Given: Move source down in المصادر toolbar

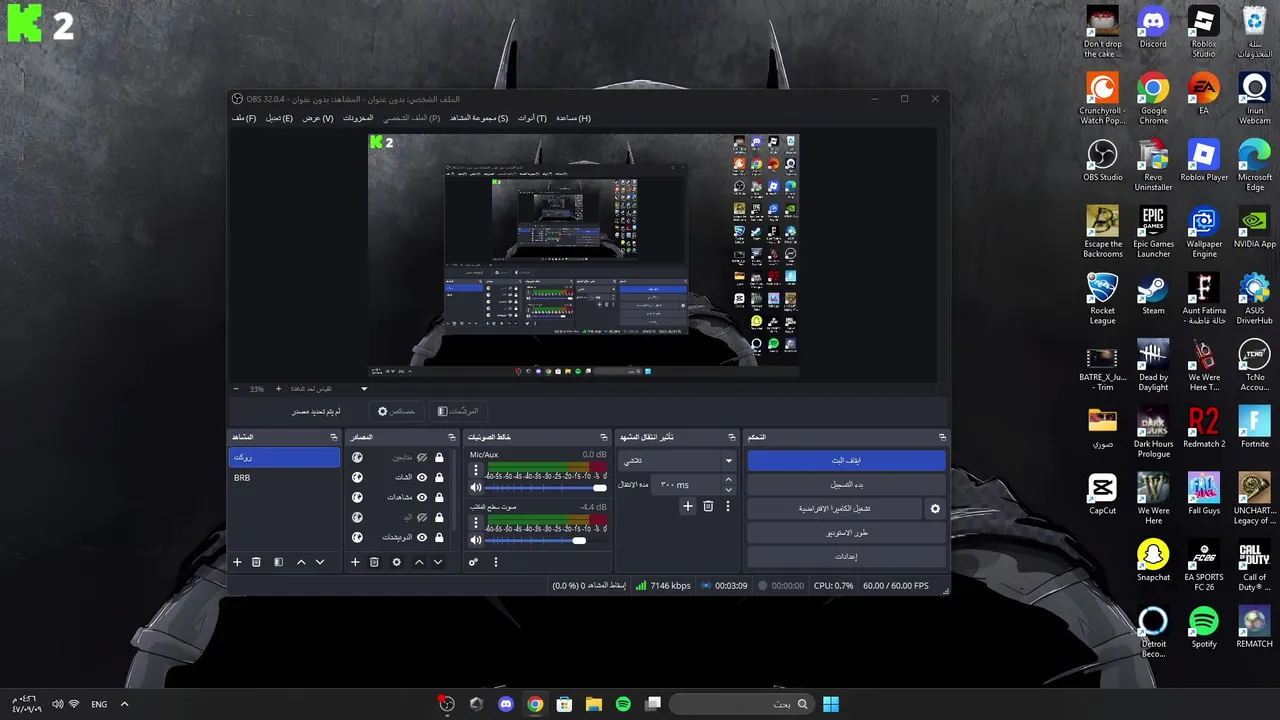Looking at the screenshot, I should coord(438,562).
